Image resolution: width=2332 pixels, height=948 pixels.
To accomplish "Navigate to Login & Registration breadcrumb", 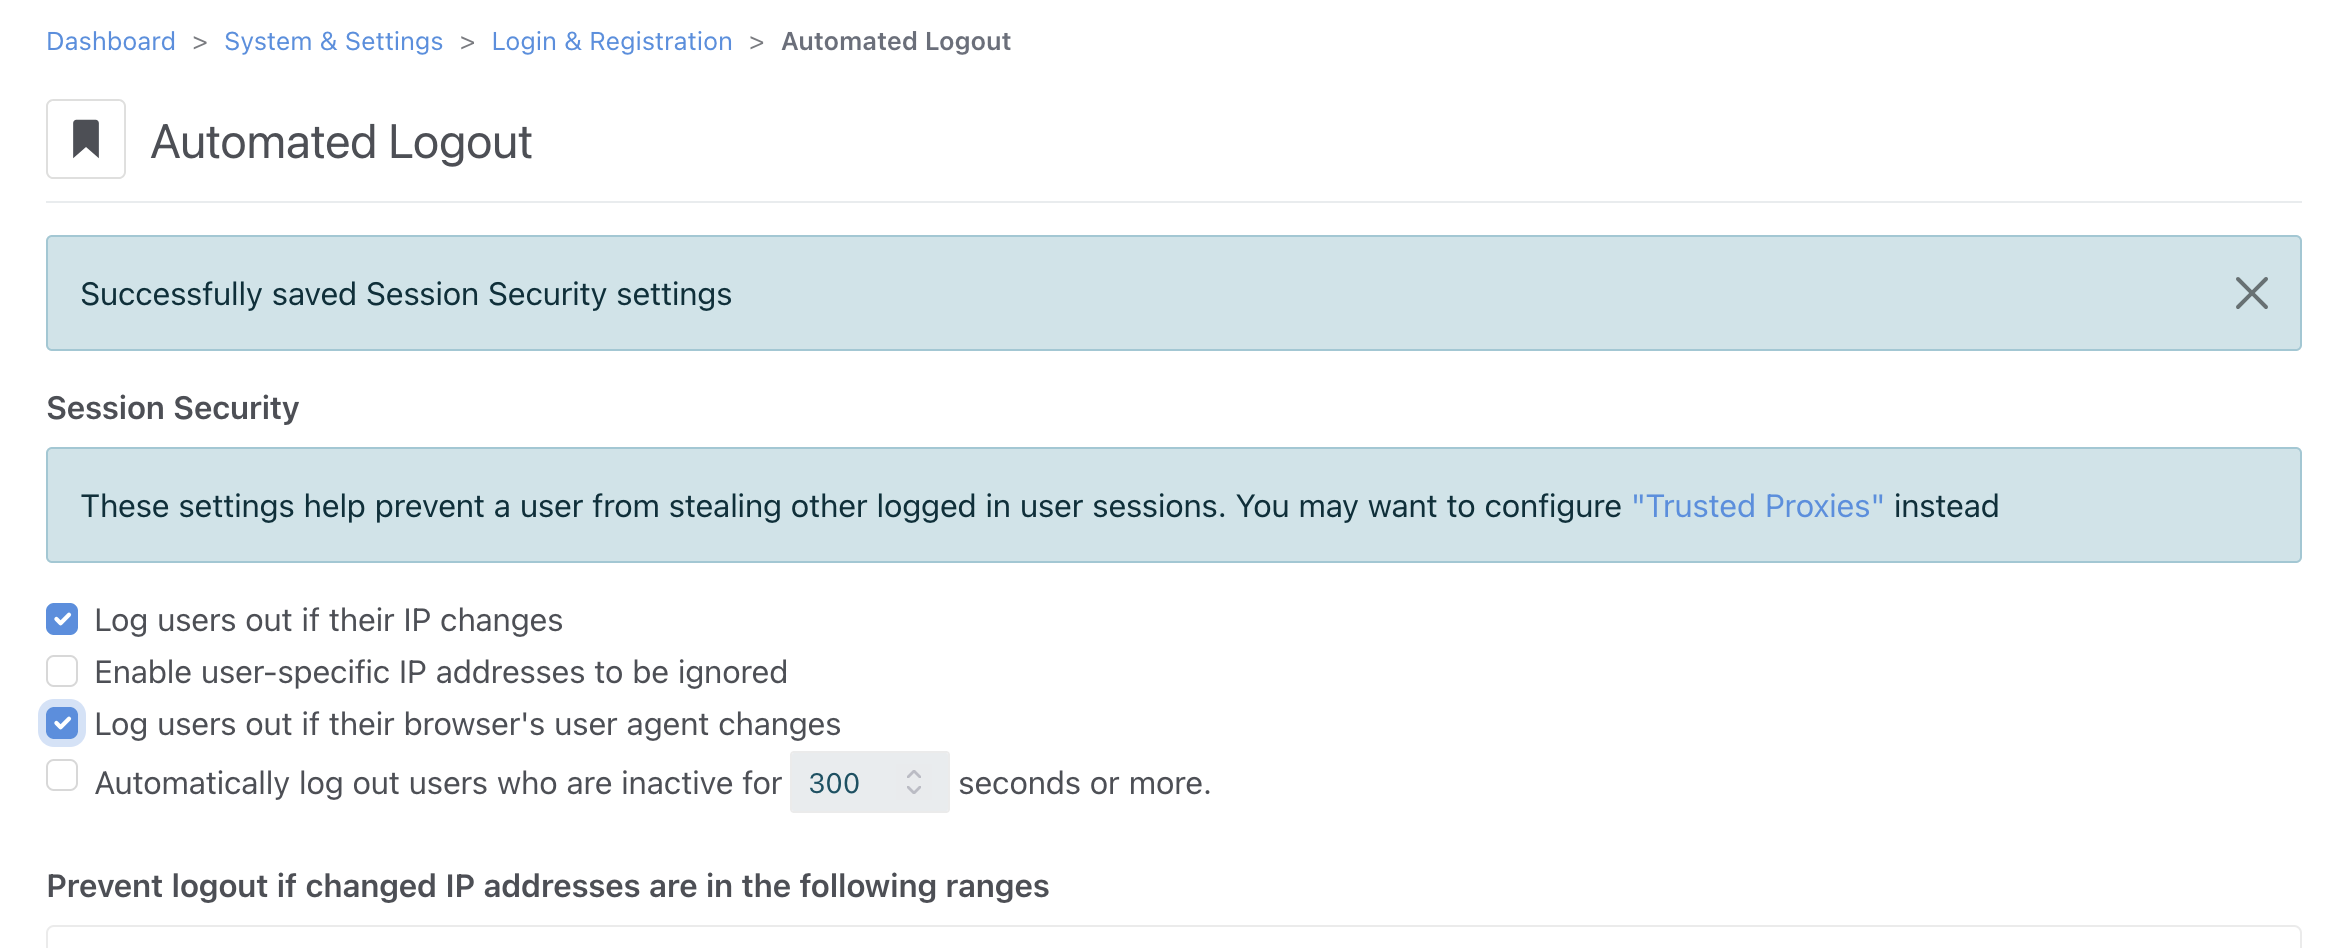I will pos(612,41).
